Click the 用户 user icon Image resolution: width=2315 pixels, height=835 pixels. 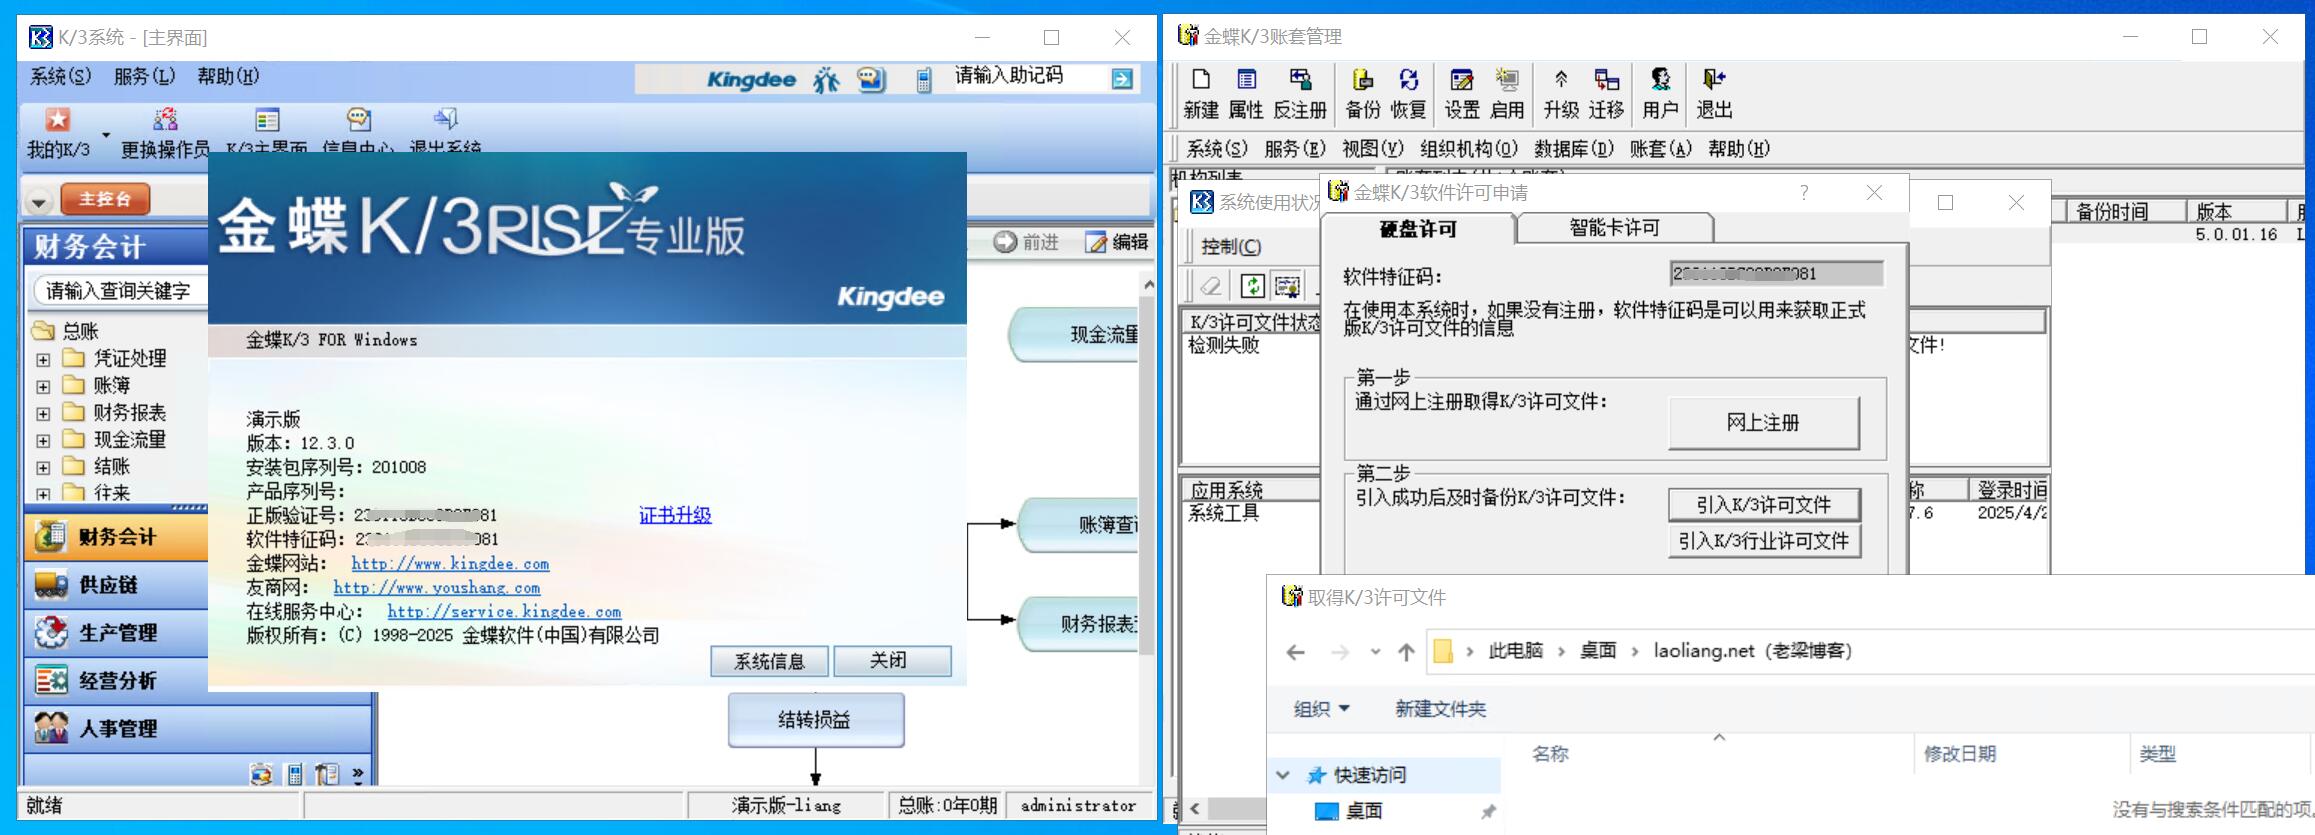(x=1660, y=79)
